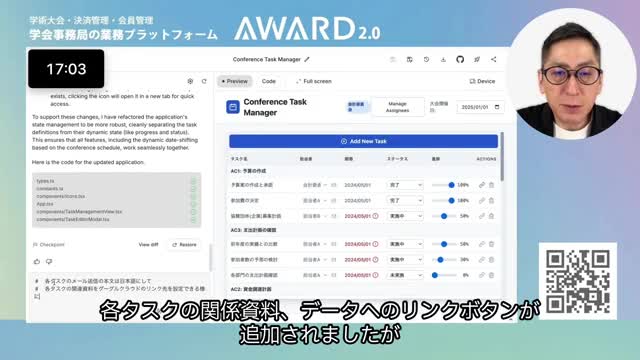Click the calendar icon in conference date field

point(497,107)
